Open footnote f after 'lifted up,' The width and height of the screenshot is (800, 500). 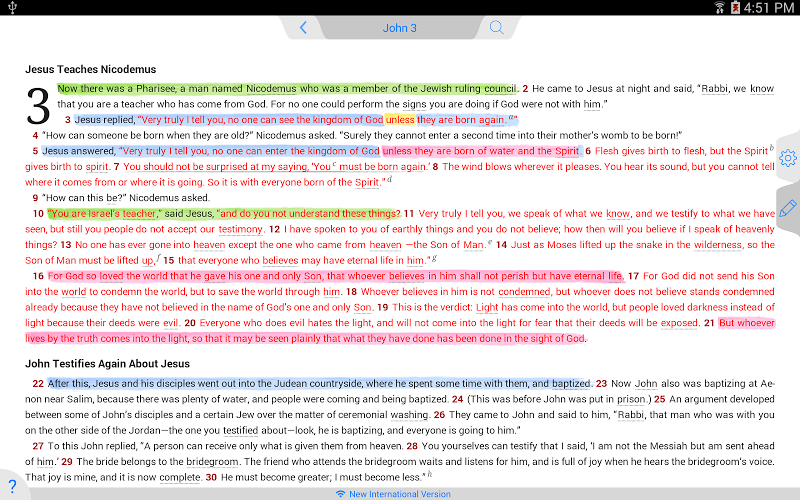[x=158, y=257]
